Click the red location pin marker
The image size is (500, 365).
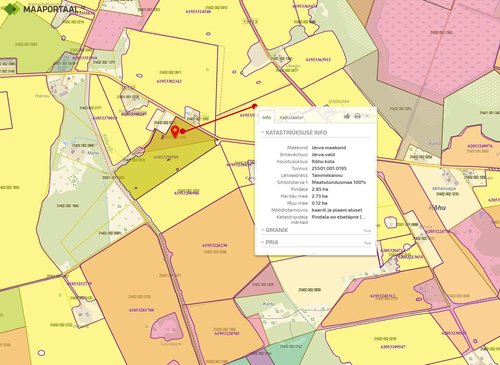tap(175, 132)
